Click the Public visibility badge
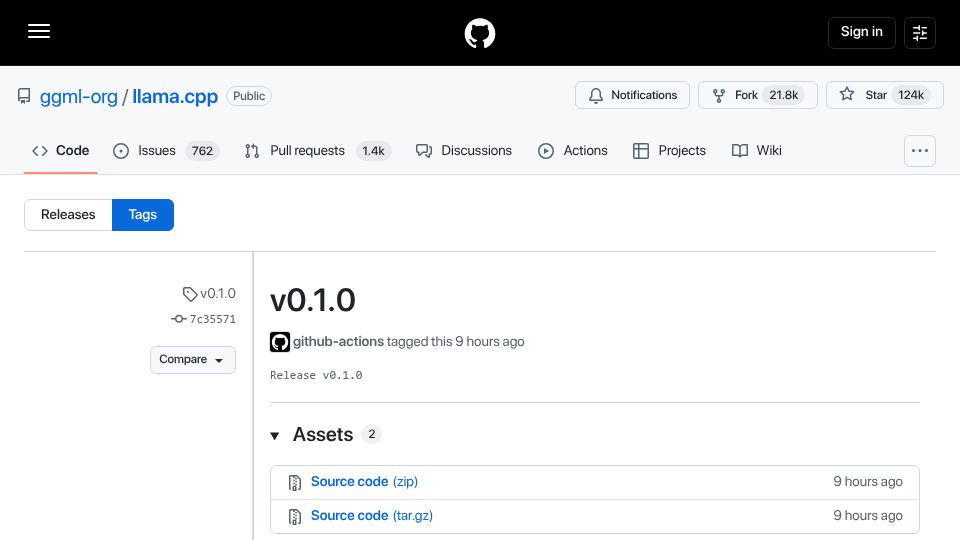The width and height of the screenshot is (960, 540). pos(249,96)
